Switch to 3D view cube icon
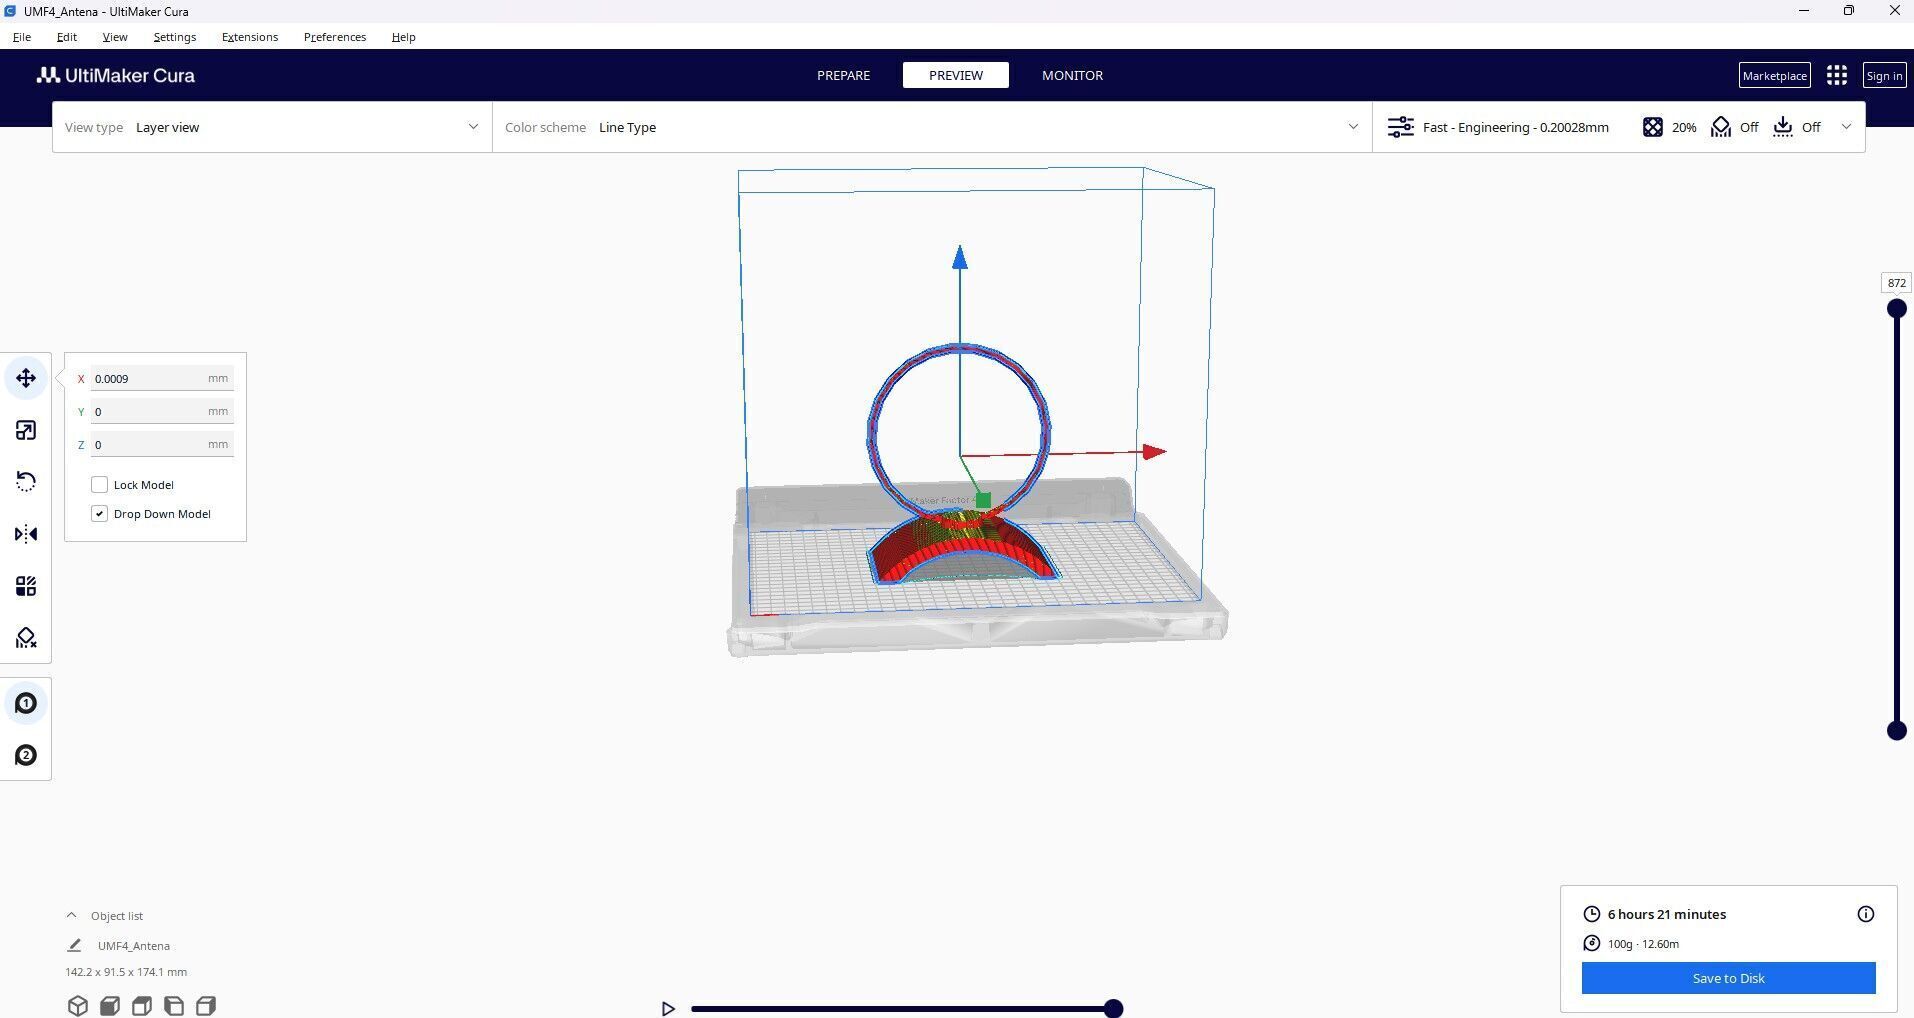The width and height of the screenshot is (1914, 1018). 78,1005
